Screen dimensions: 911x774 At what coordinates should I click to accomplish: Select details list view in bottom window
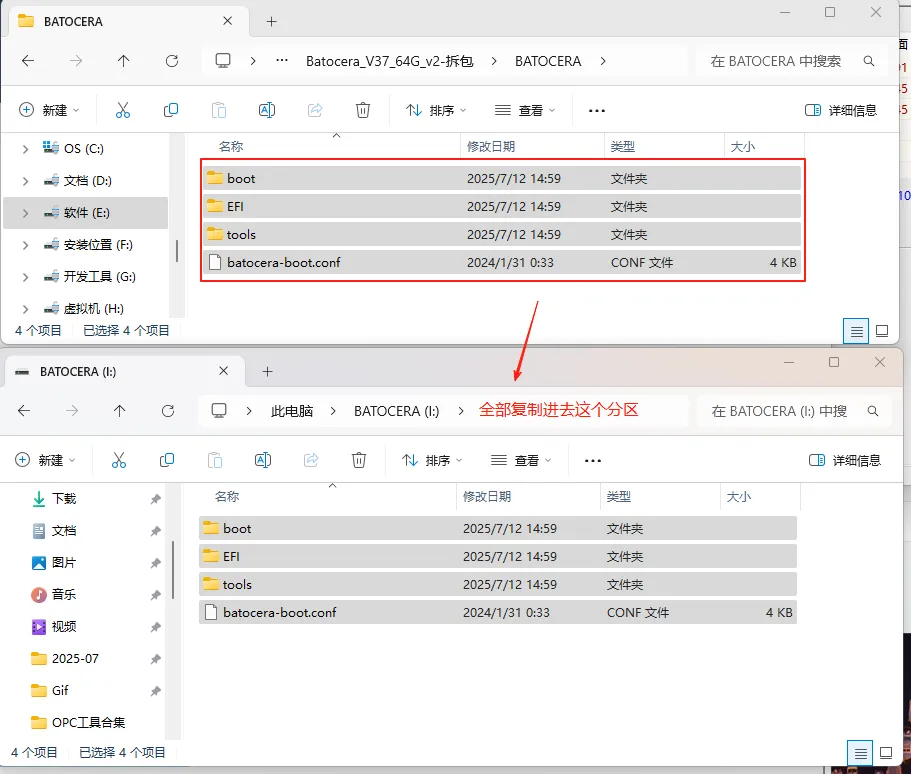tap(857, 752)
